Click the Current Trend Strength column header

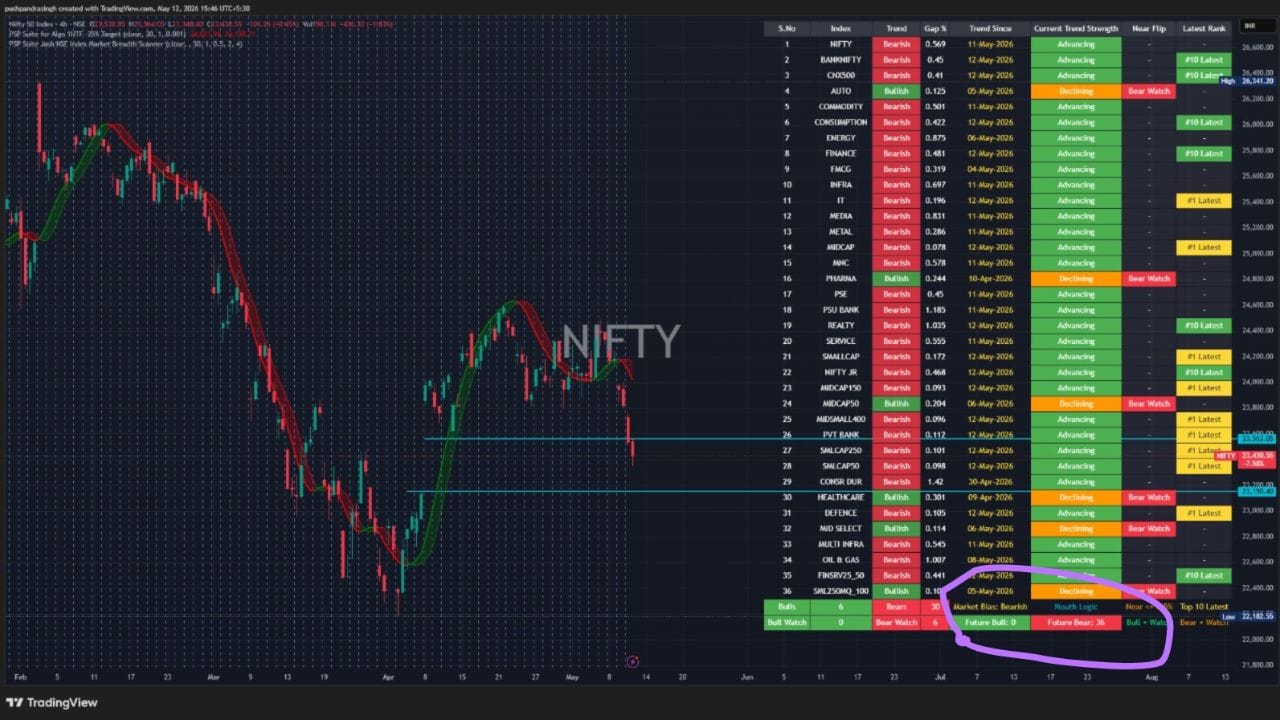coord(1076,28)
